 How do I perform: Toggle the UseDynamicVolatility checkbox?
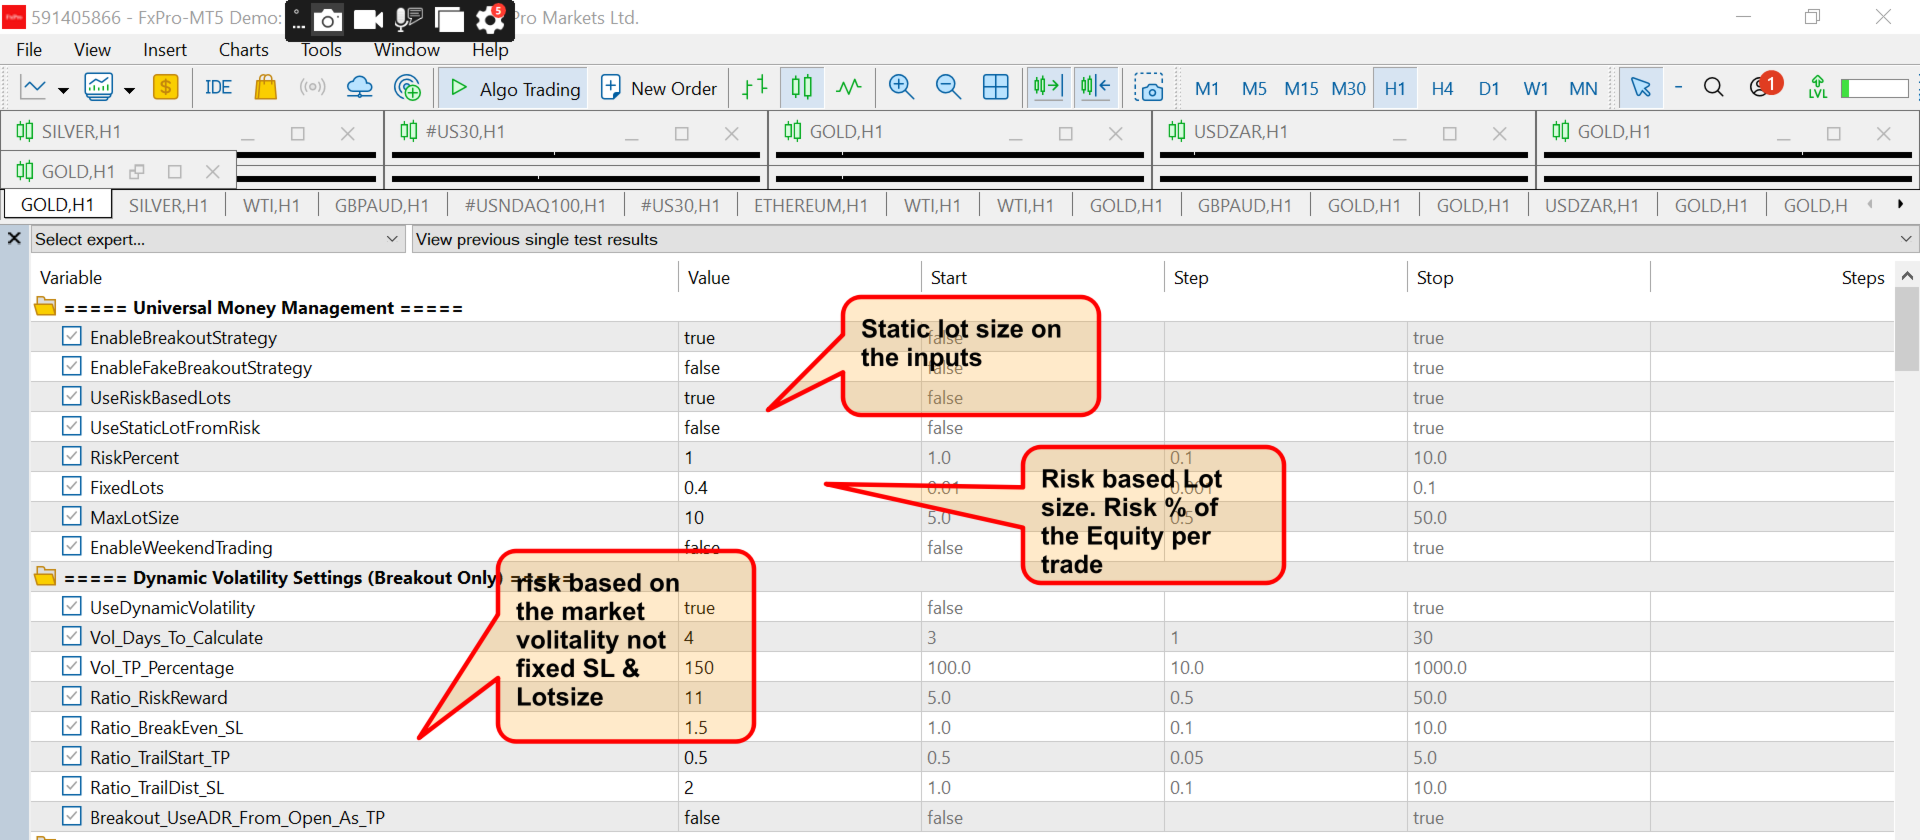coord(72,607)
